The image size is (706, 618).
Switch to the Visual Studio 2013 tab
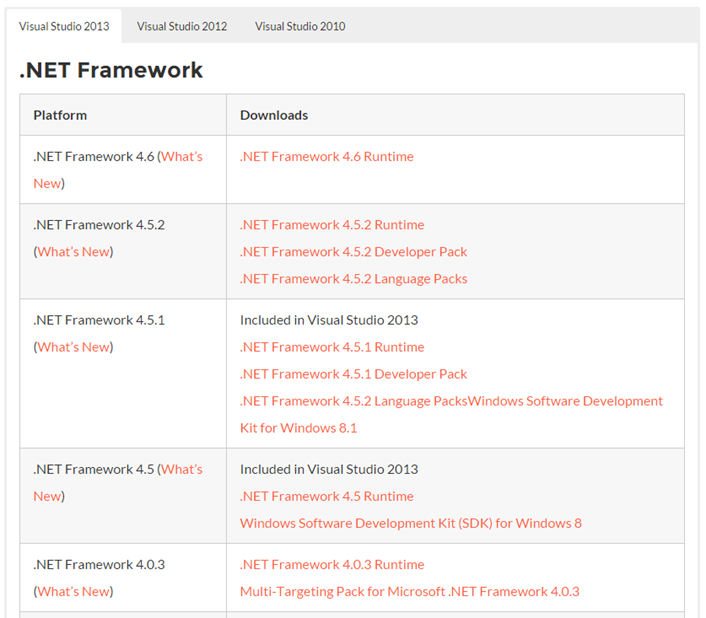click(64, 26)
